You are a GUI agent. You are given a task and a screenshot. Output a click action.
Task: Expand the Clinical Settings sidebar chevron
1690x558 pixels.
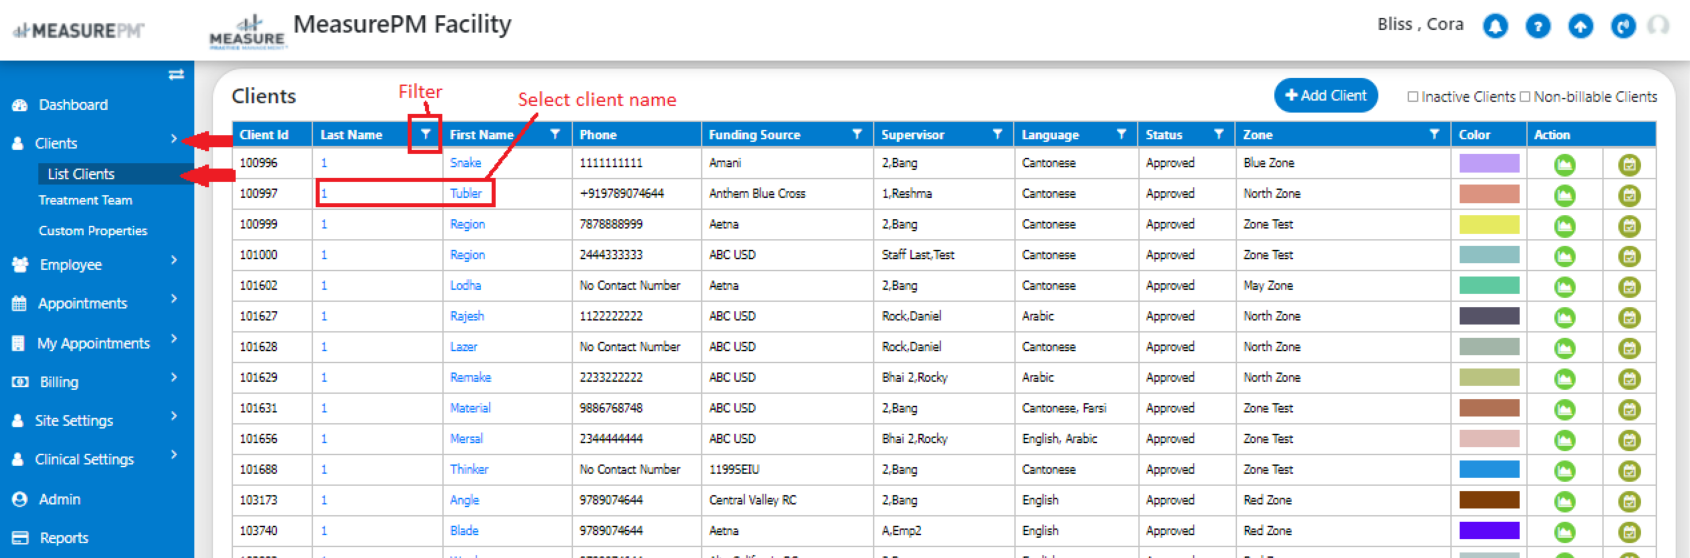[174, 455]
